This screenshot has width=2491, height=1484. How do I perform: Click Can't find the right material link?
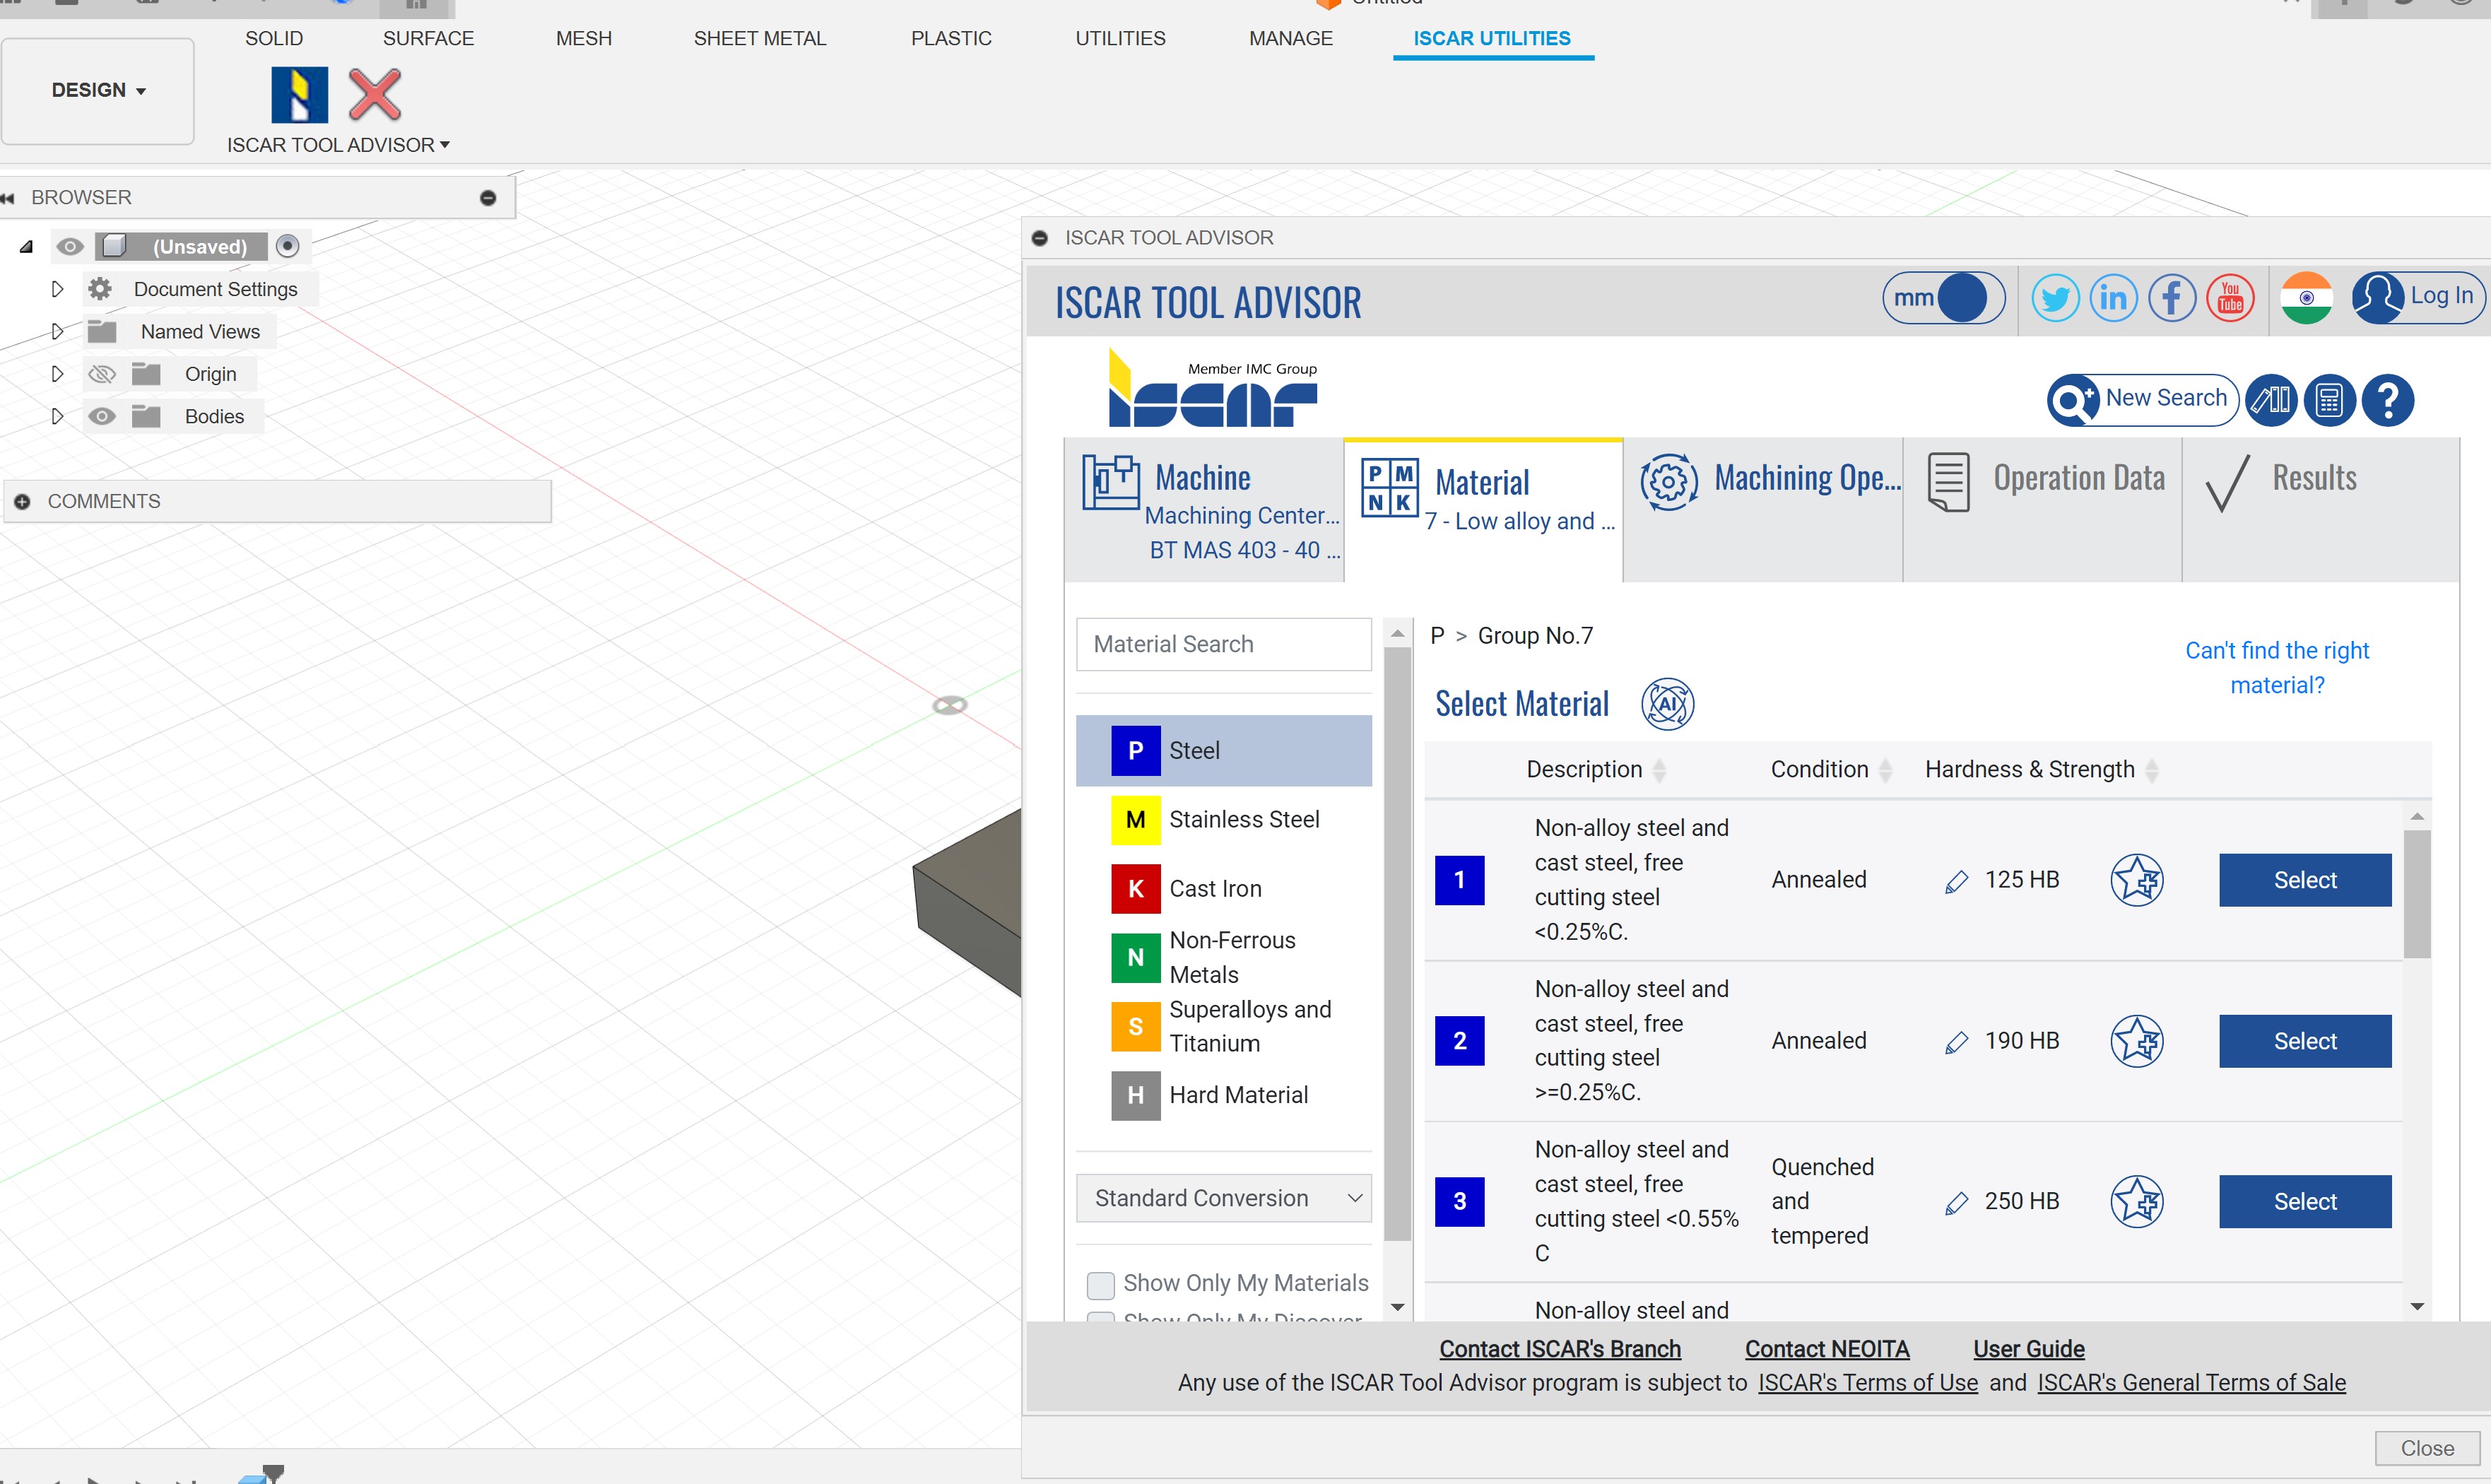(2276, 667)
